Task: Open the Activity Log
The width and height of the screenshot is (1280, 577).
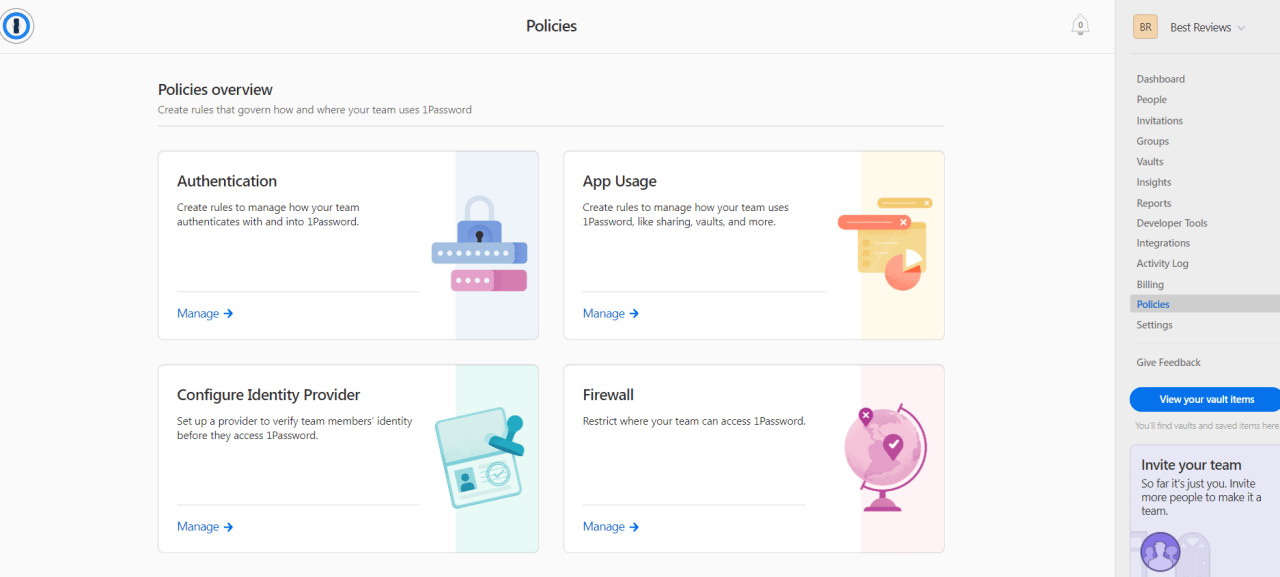Action: [1162, 263]
